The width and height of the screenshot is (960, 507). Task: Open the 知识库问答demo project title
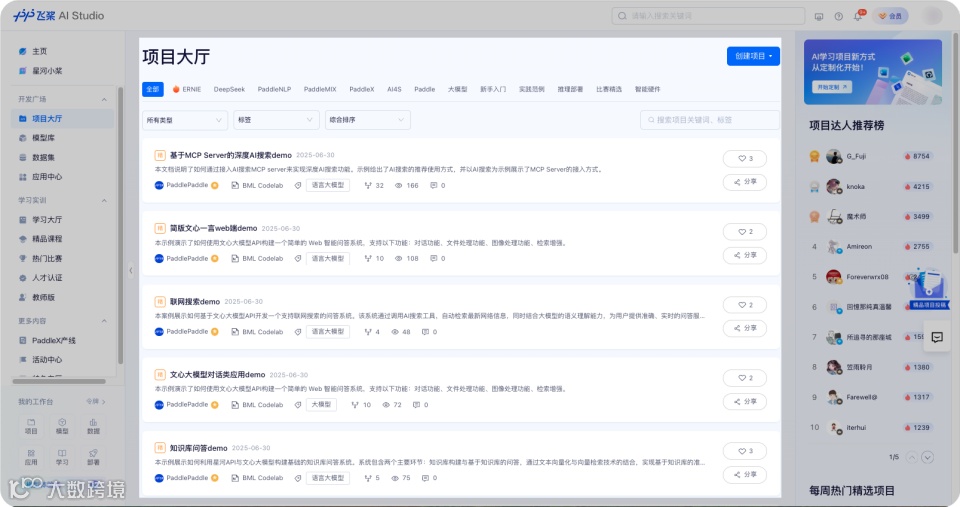tap(198, 448)
